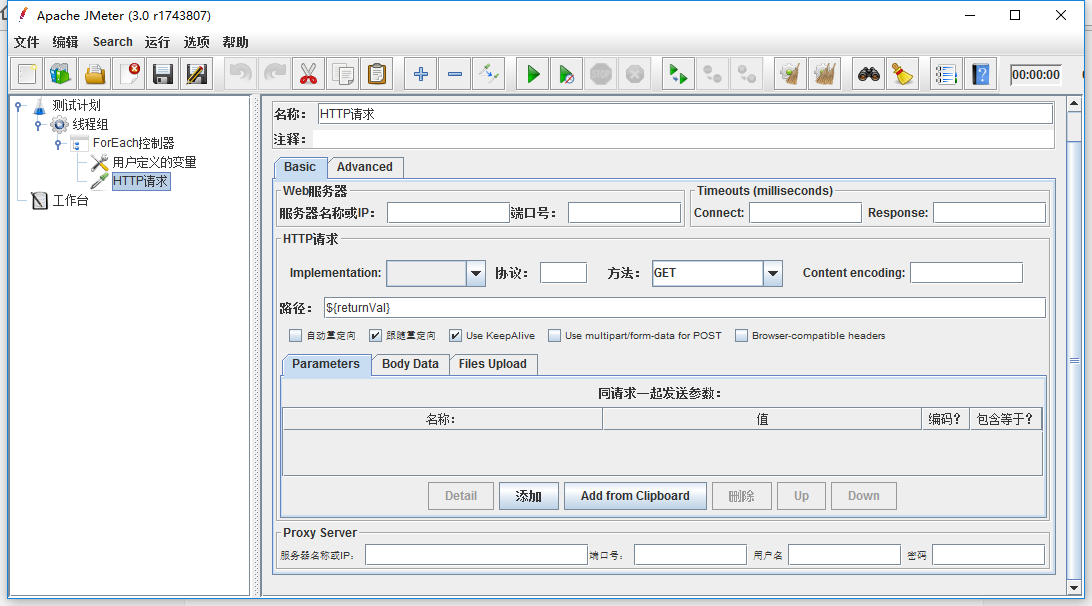
Task: Save the test plan with floppy icon
Action: click(163, 74)
